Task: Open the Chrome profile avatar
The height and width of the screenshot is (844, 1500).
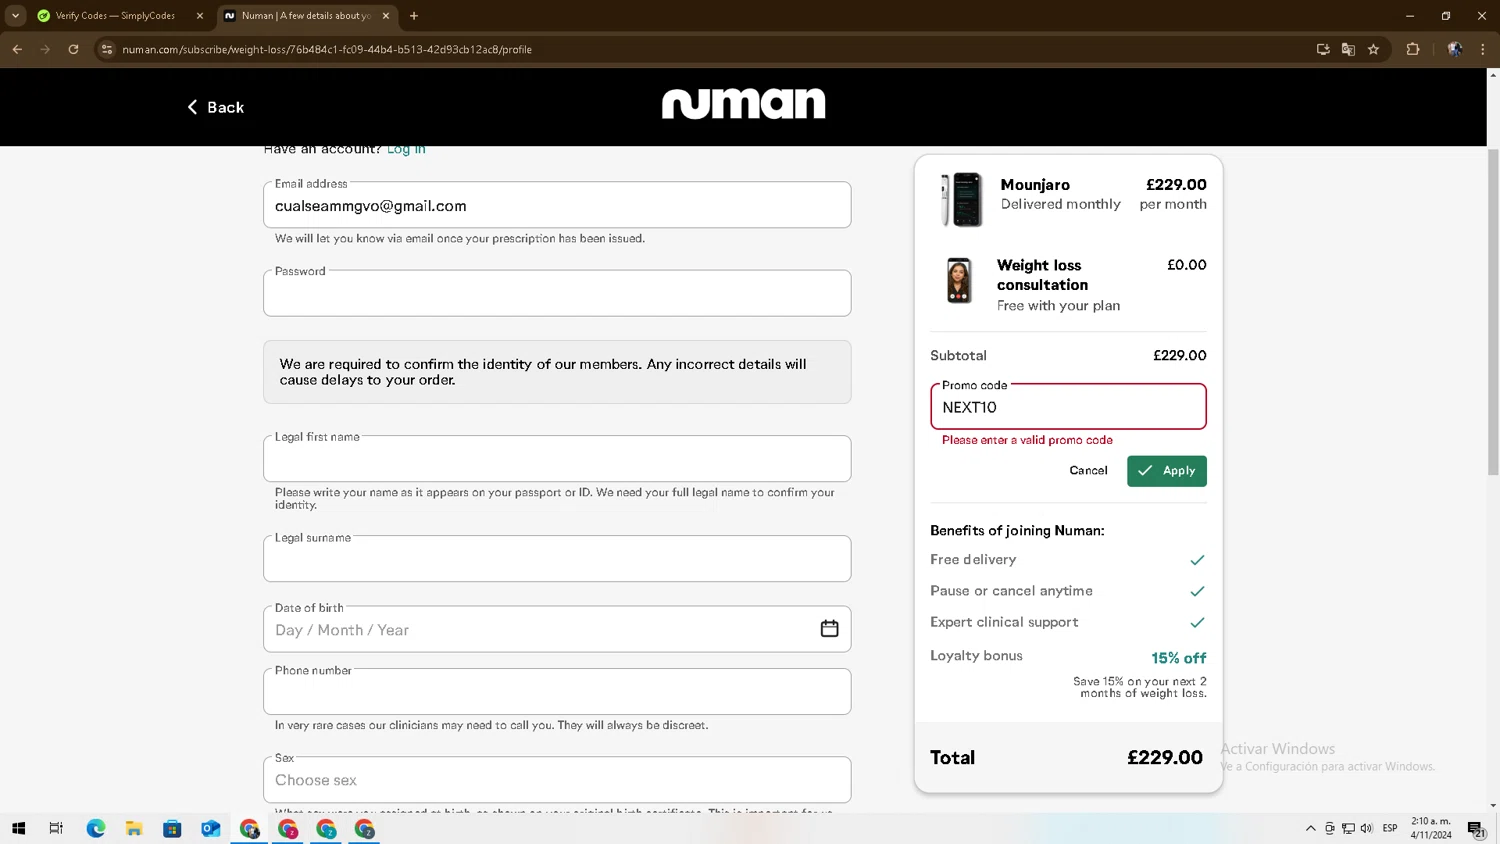Action: pyautogui.click(x=1455, y=49)
